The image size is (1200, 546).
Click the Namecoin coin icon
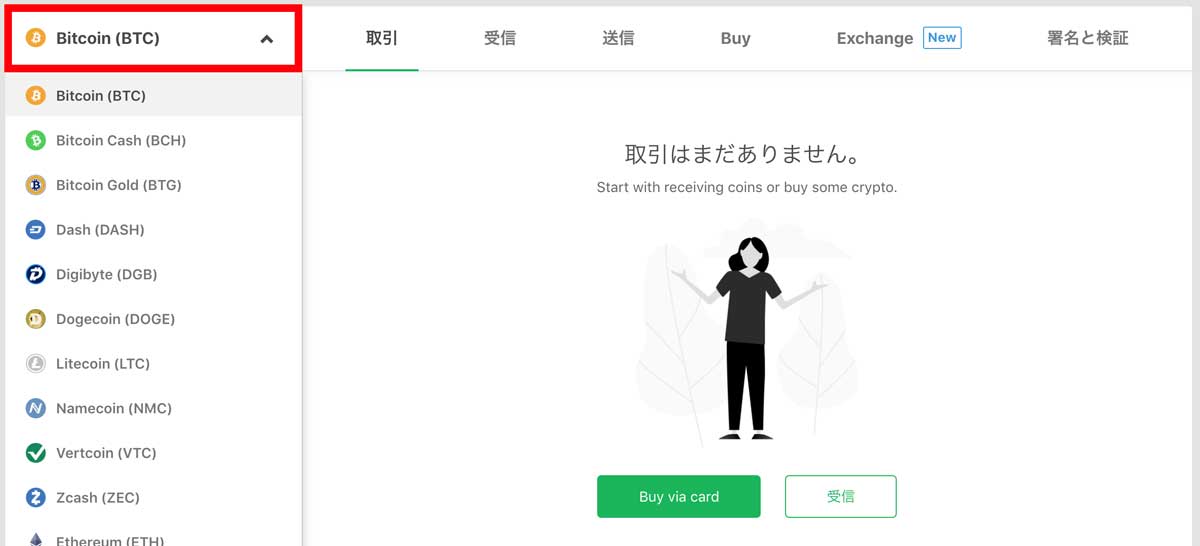coord(36,408)
